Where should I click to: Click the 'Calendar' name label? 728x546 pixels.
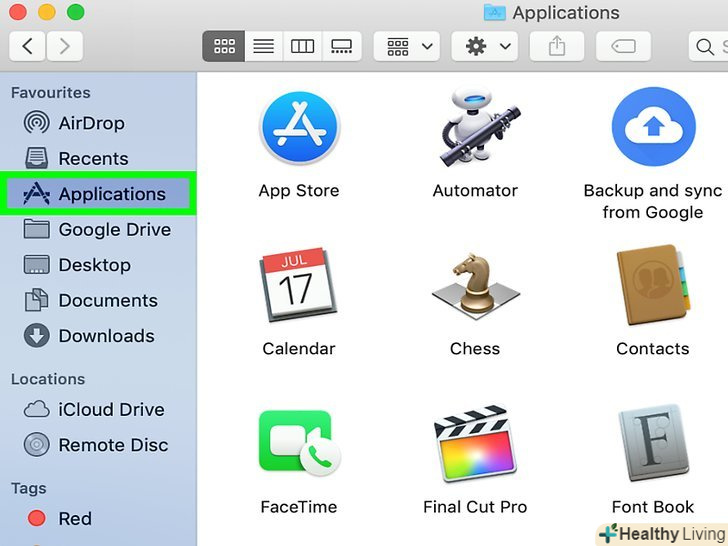299,348
